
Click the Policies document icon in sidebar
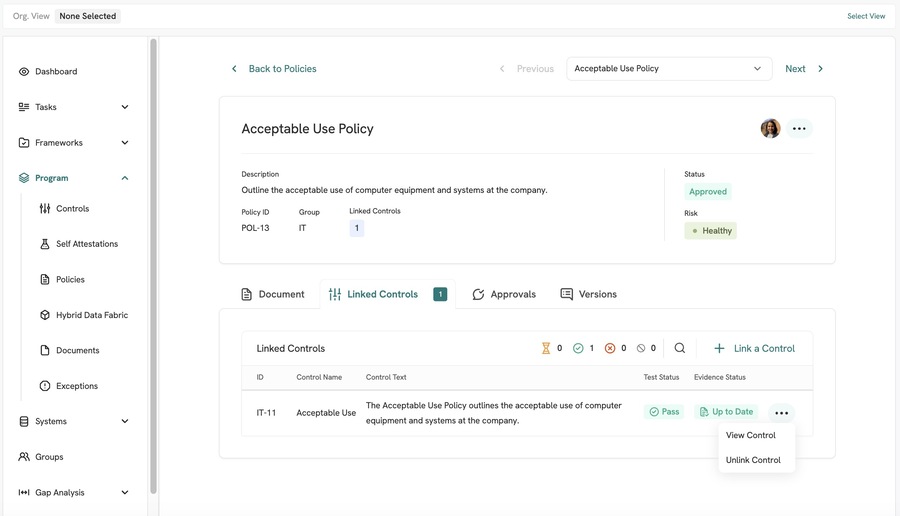[45, 280]
